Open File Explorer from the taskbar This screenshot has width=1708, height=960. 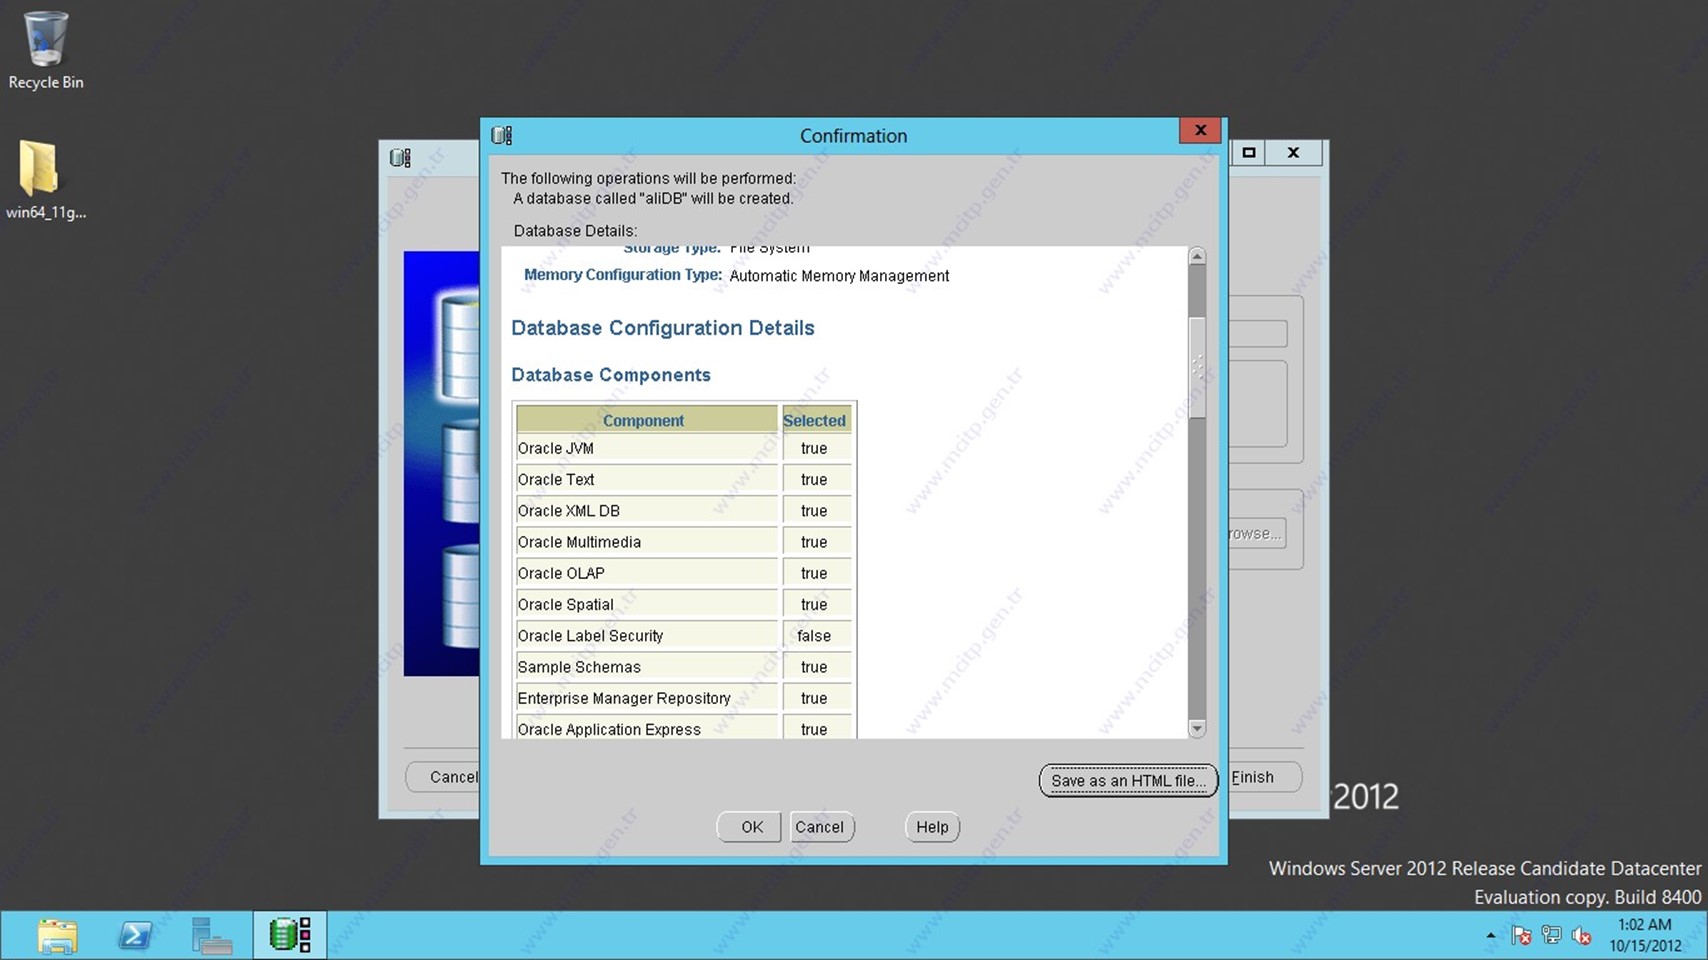[x=57, y=935]
